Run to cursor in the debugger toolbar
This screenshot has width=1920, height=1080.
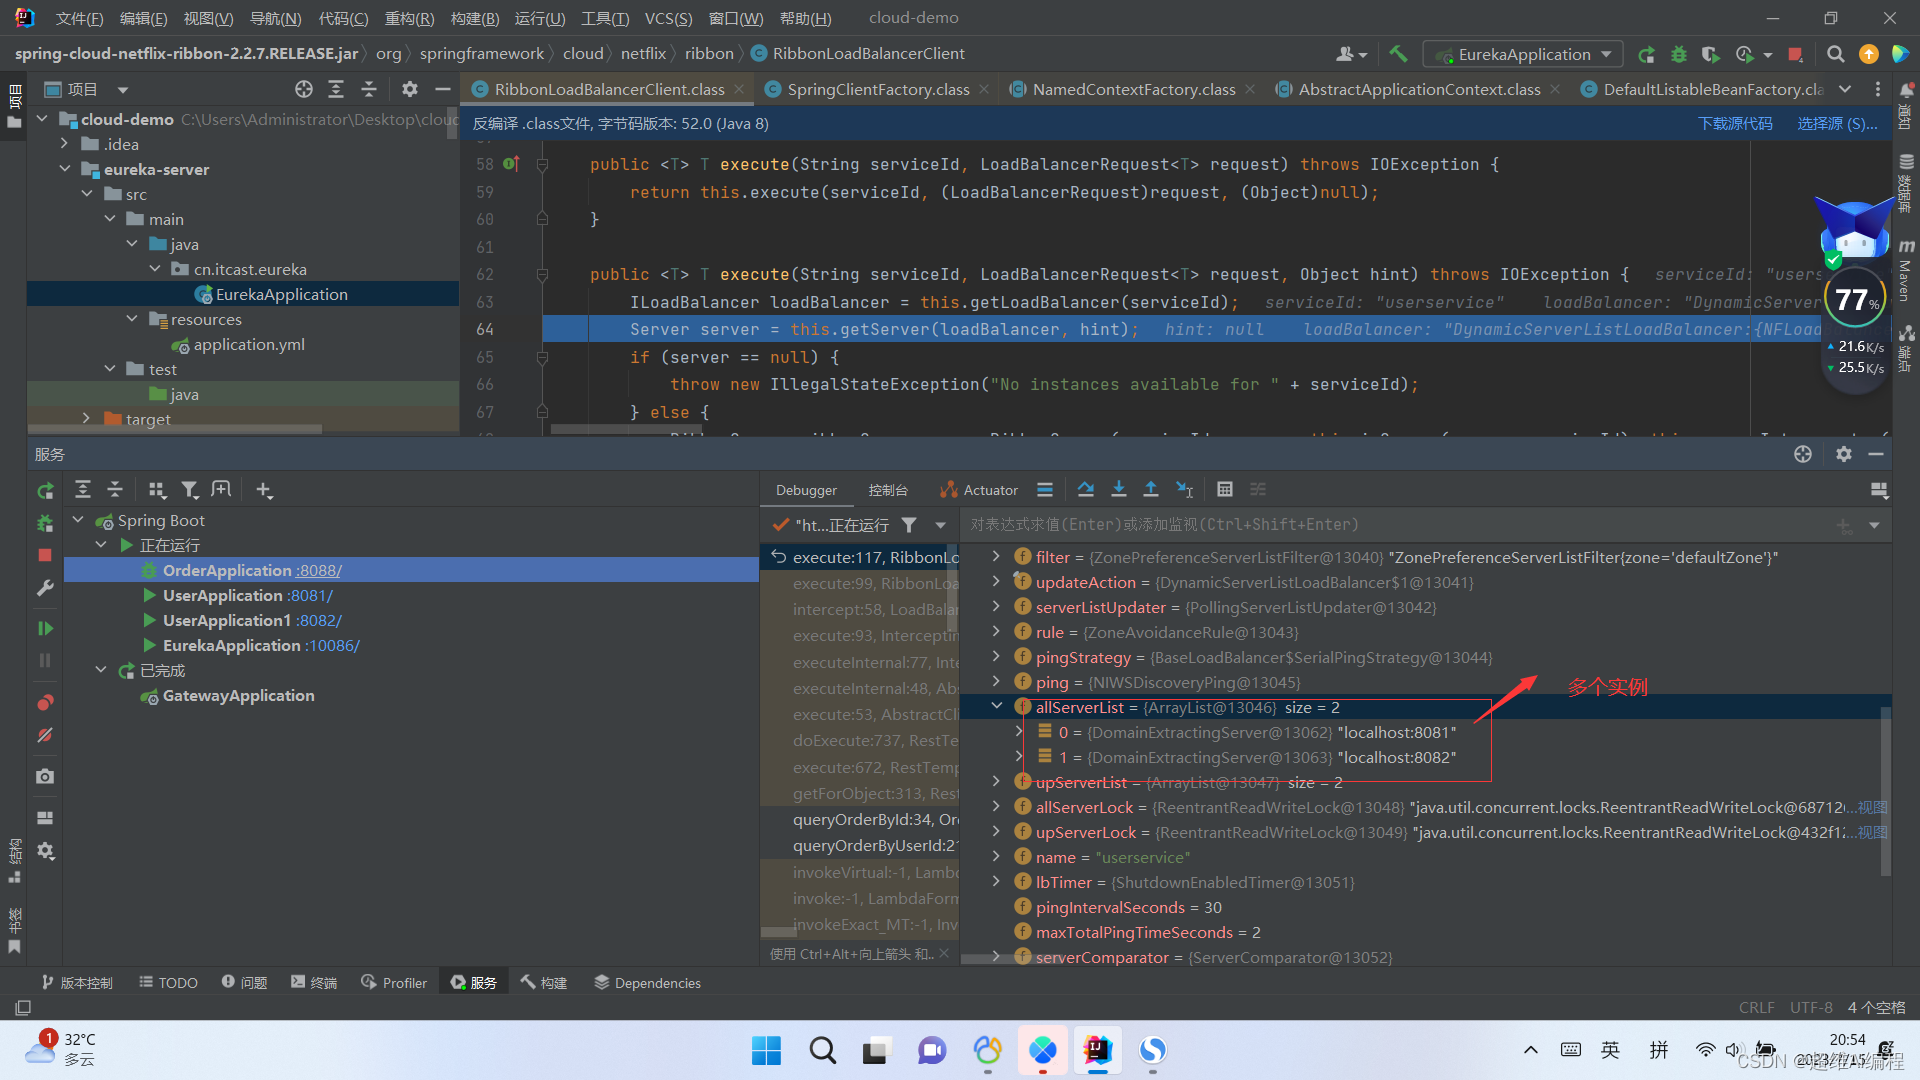pos(1184,489)
